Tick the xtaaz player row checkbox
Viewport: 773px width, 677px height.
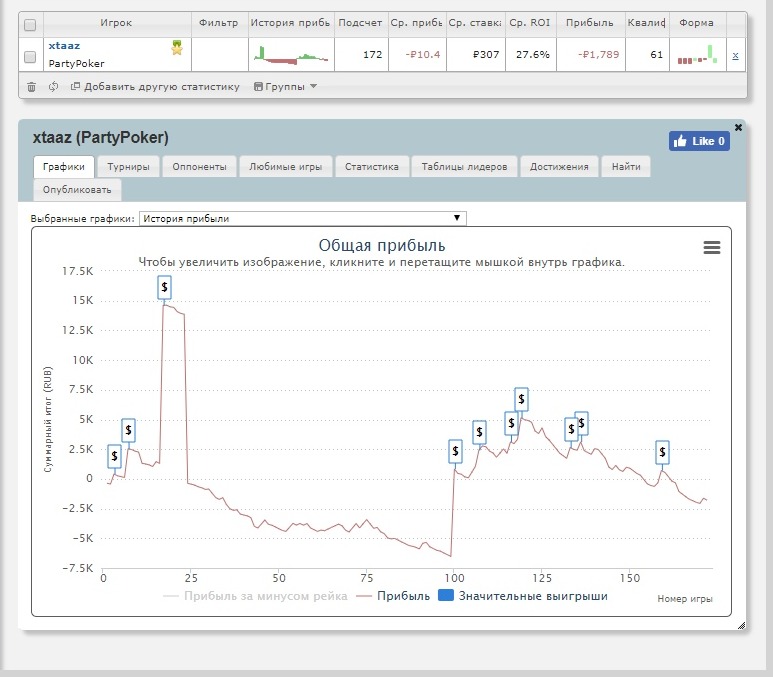pyautogui.click(x=30, y=57)
